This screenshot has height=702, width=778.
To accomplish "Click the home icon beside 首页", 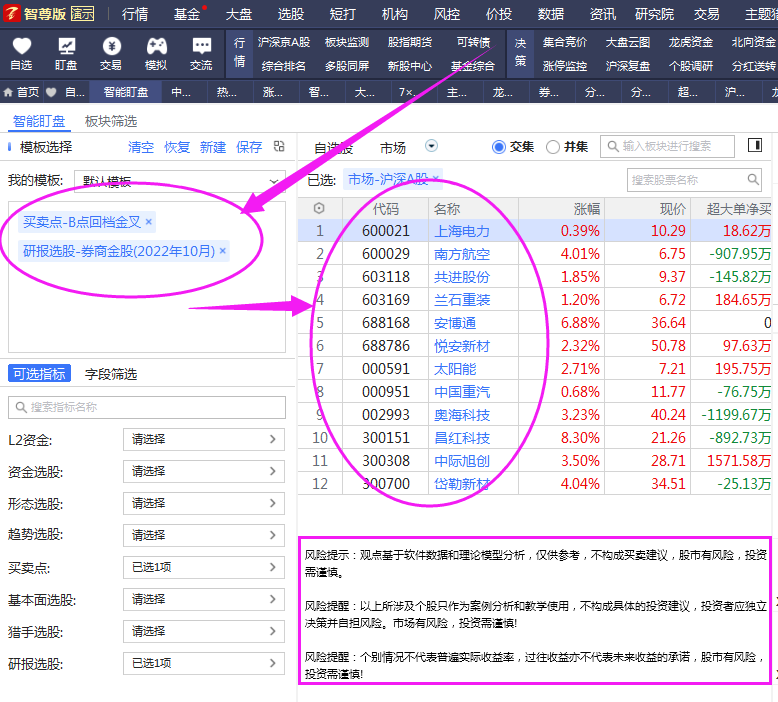I will (8, 92).
